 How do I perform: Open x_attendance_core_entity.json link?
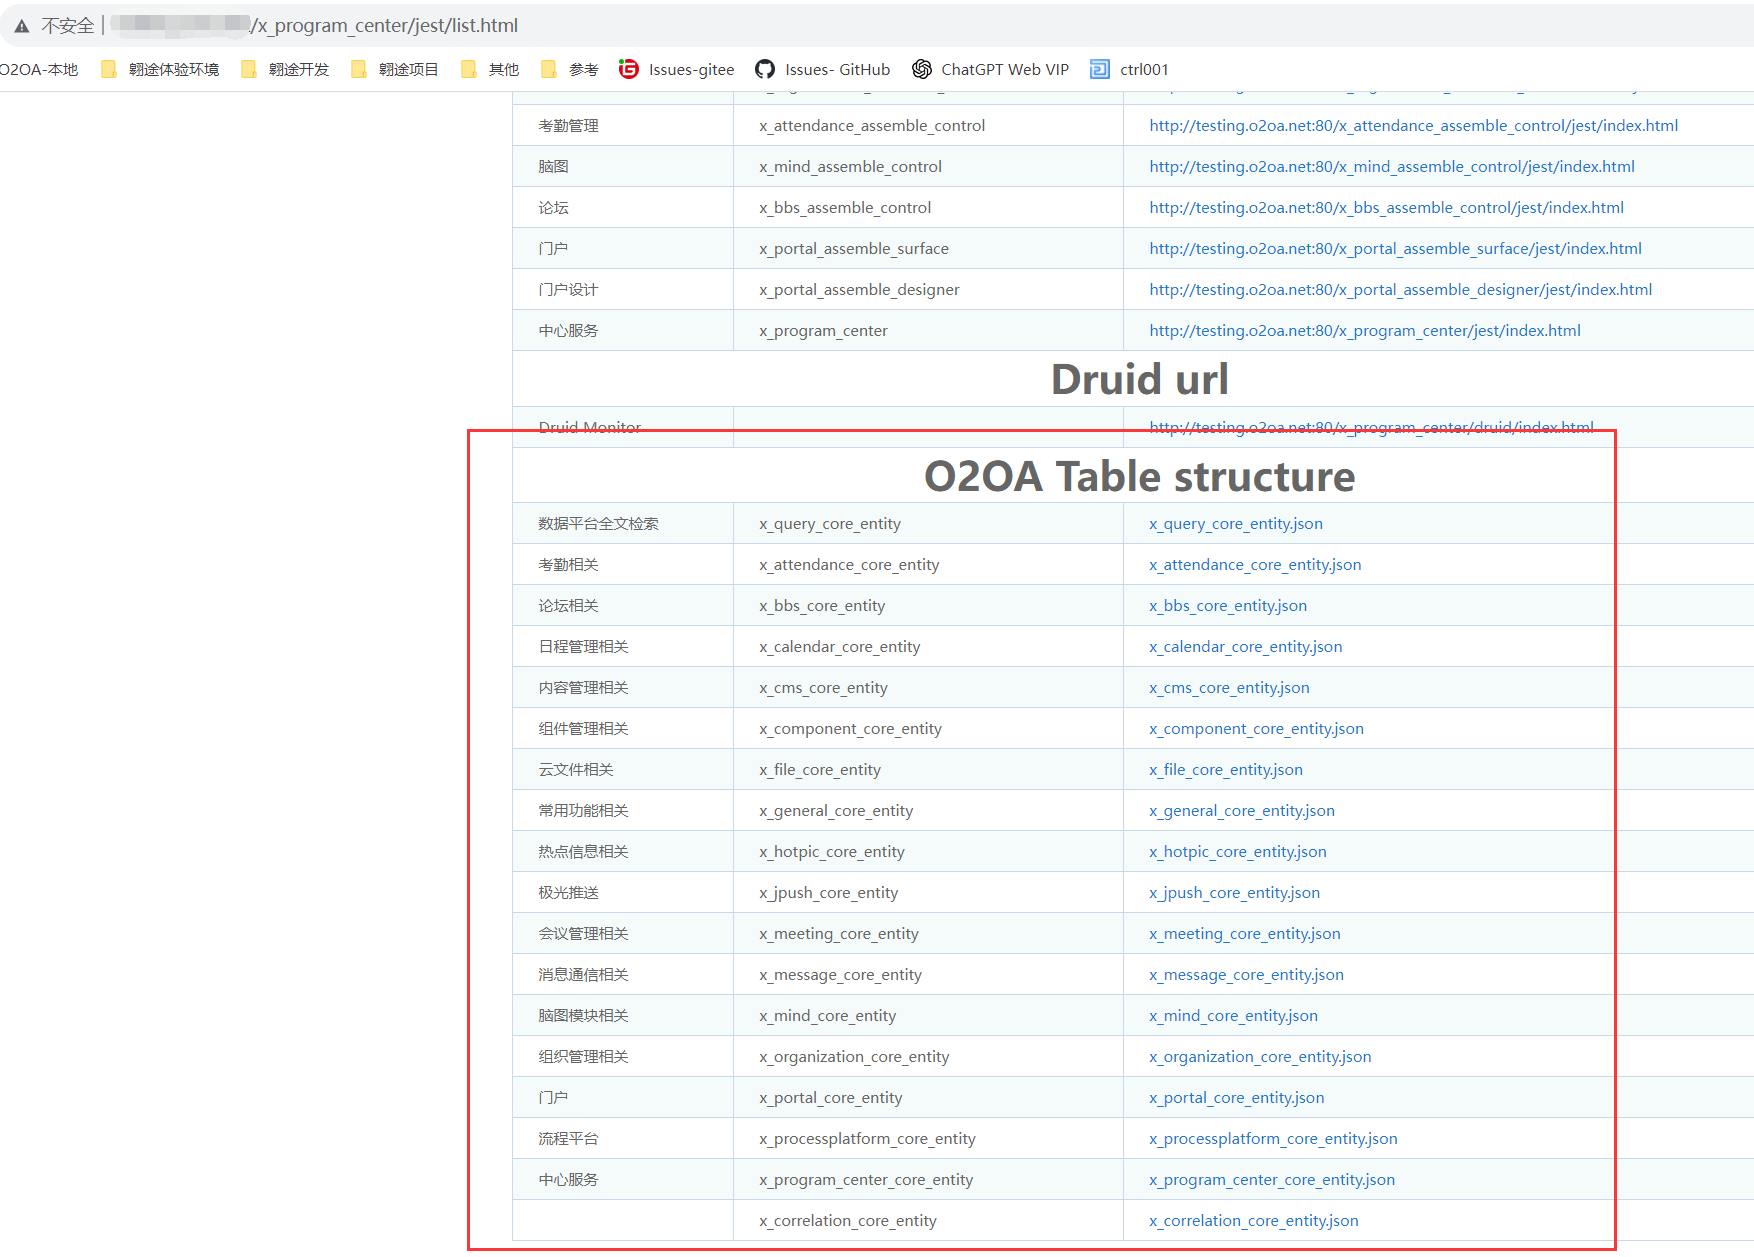[x=1255, y=565]
